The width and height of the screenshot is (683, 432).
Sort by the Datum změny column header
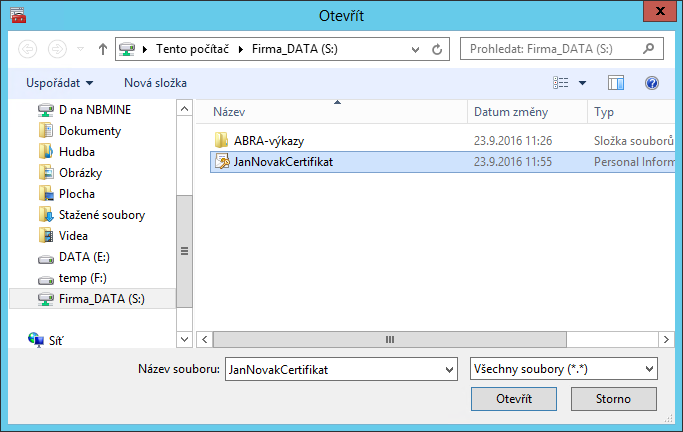click(509, 112)
